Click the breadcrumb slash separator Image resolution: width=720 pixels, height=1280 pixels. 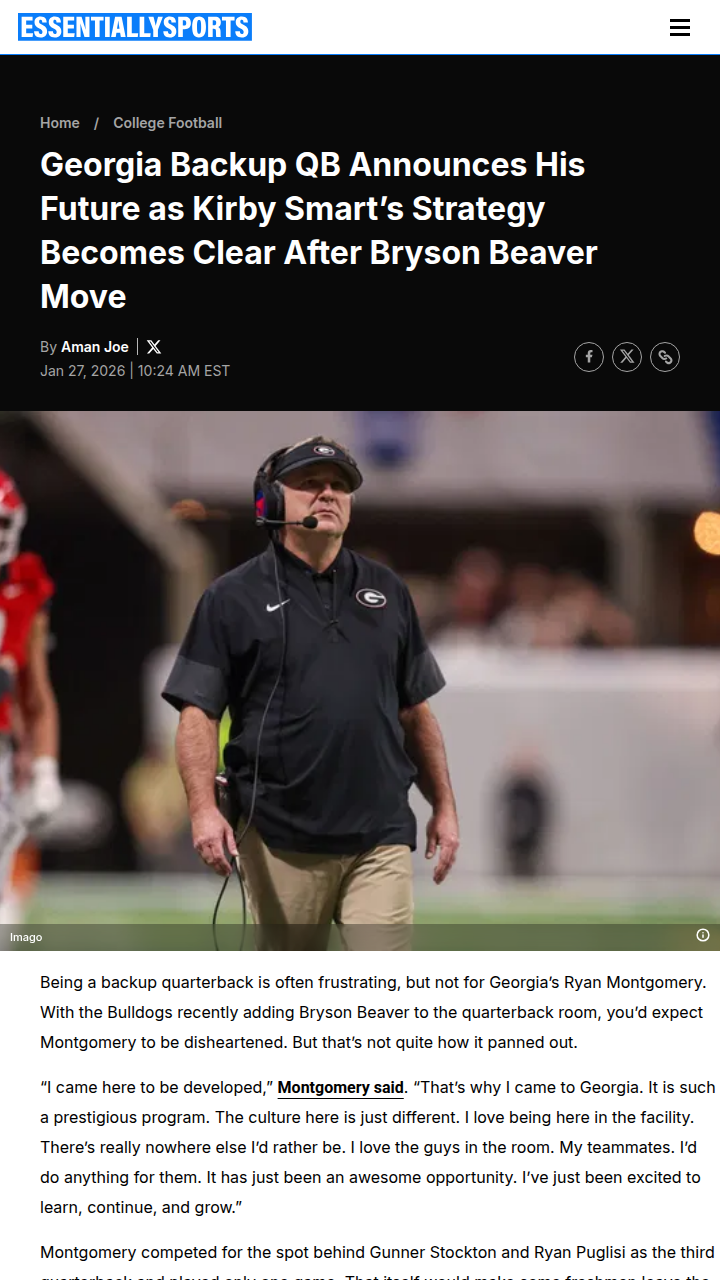97,123
